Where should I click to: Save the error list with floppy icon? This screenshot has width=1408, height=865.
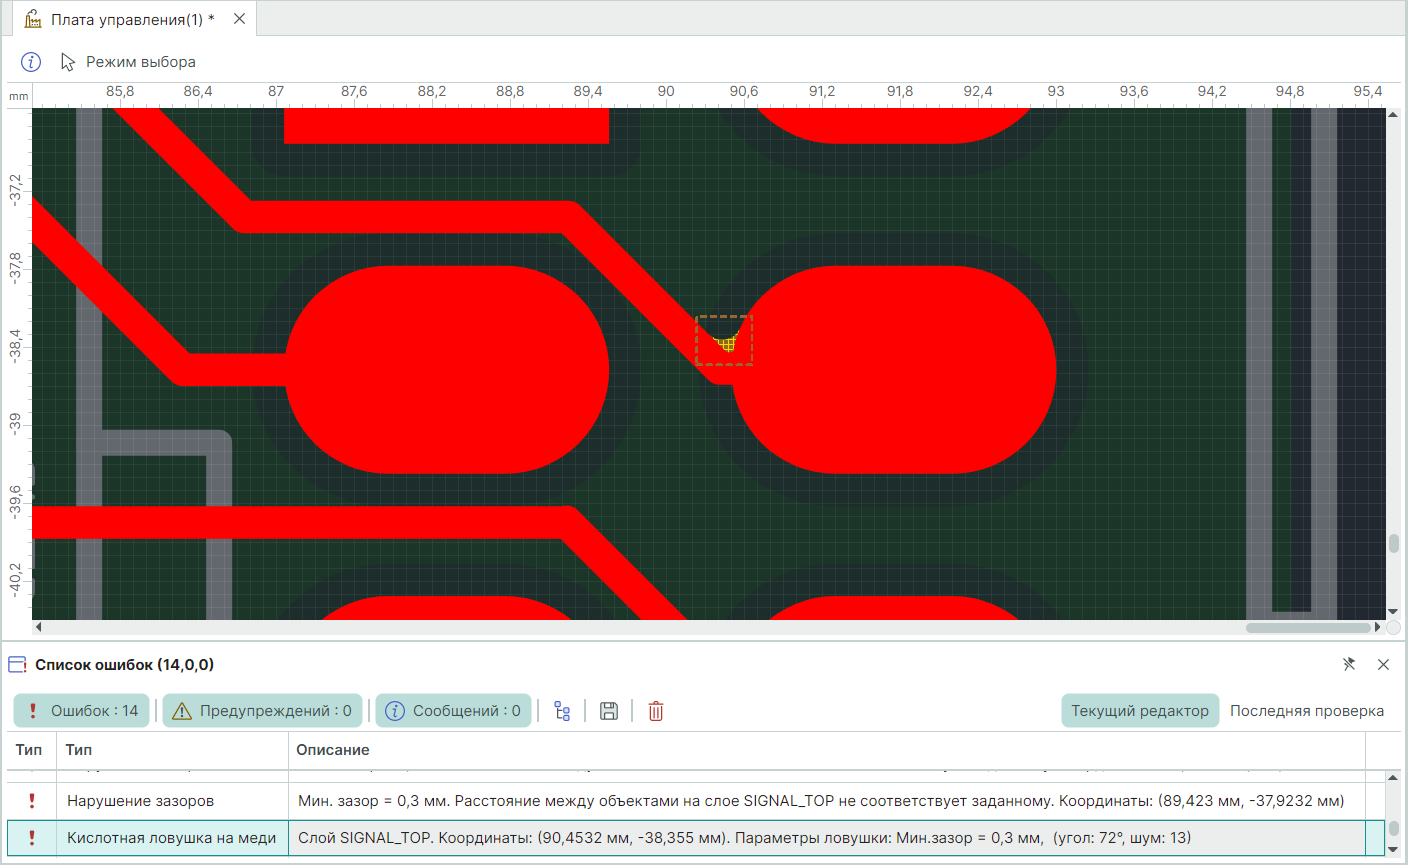point(609,711)
